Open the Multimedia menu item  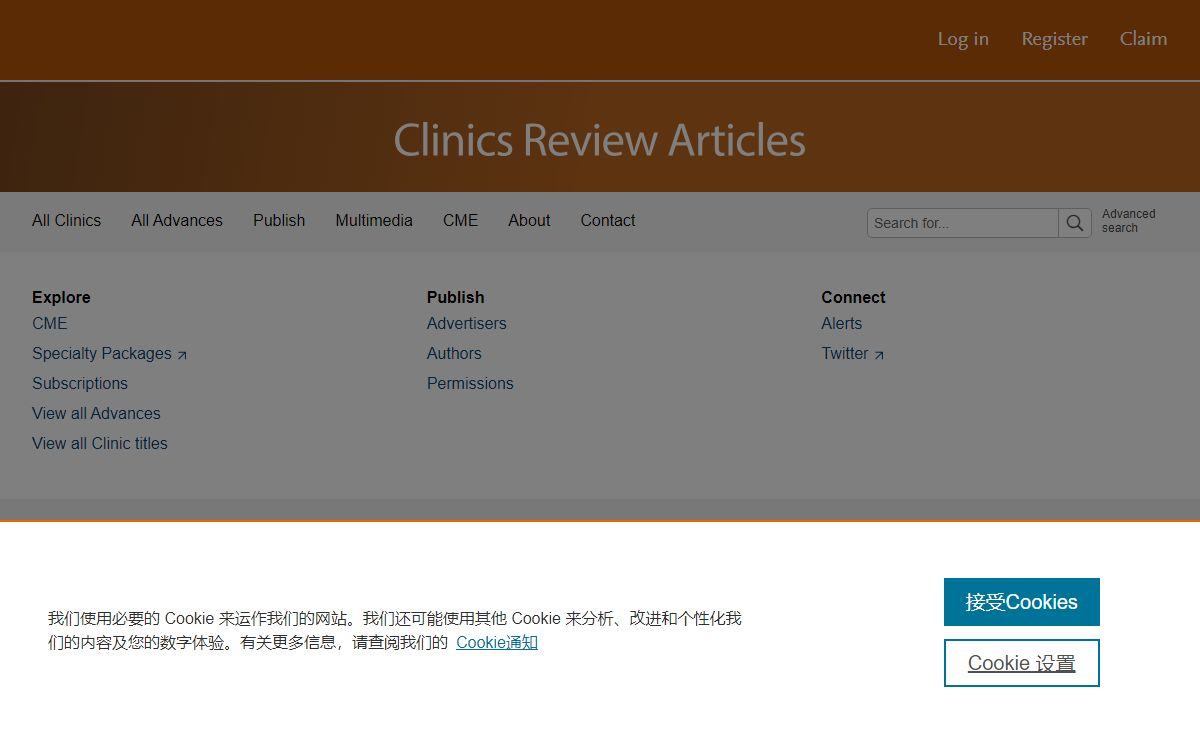pos(374,221)
